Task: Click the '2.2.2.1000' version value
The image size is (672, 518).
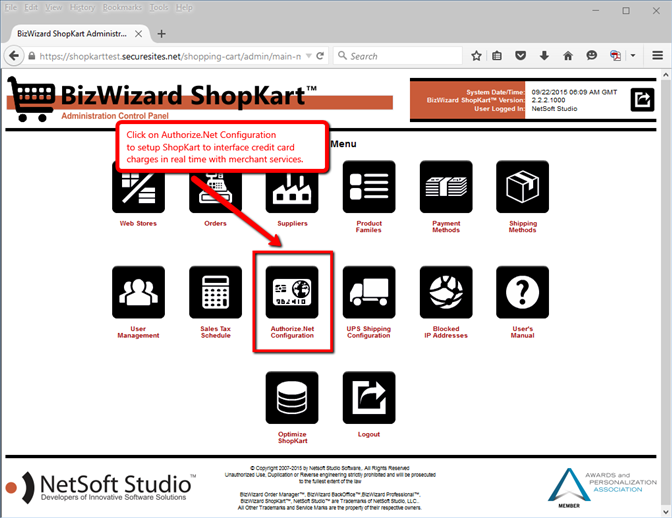Action: click(x=549, y=100)
